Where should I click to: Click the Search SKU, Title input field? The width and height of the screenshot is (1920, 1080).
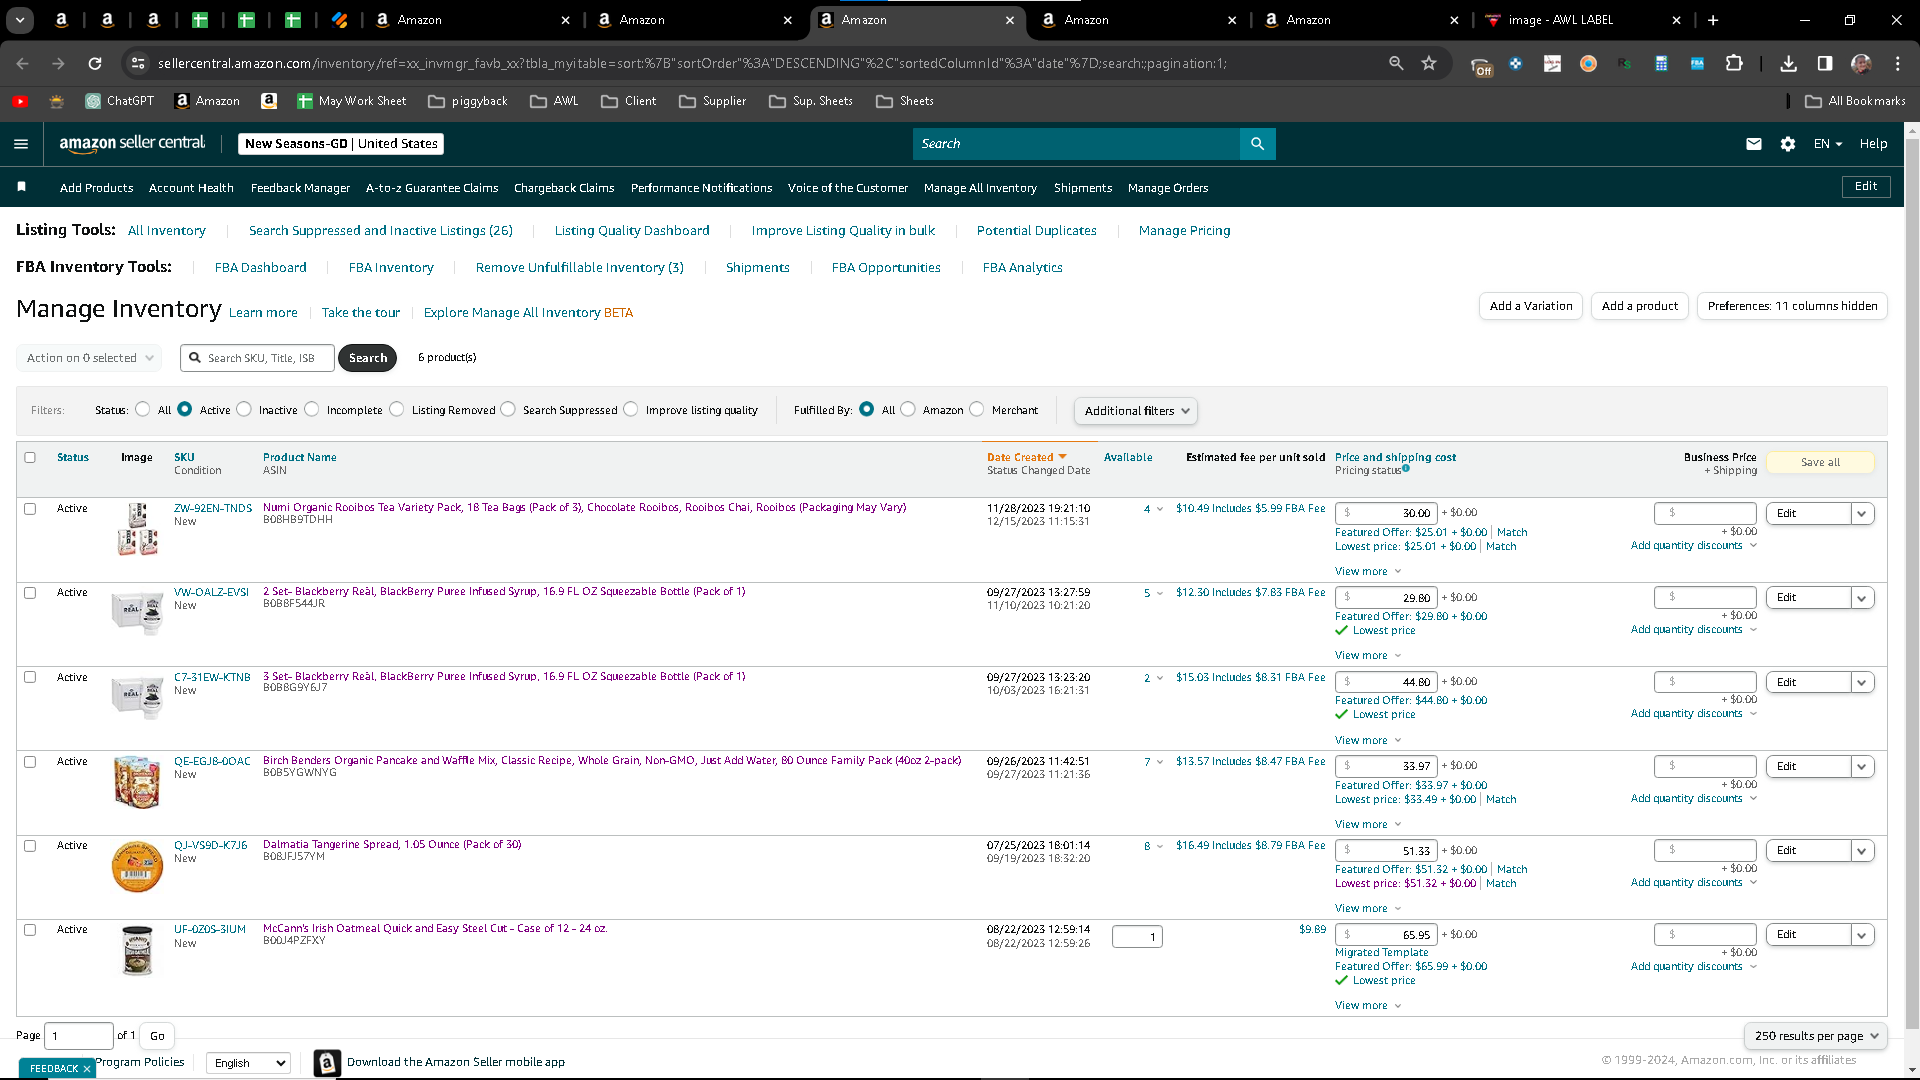[x=258, y=358]
